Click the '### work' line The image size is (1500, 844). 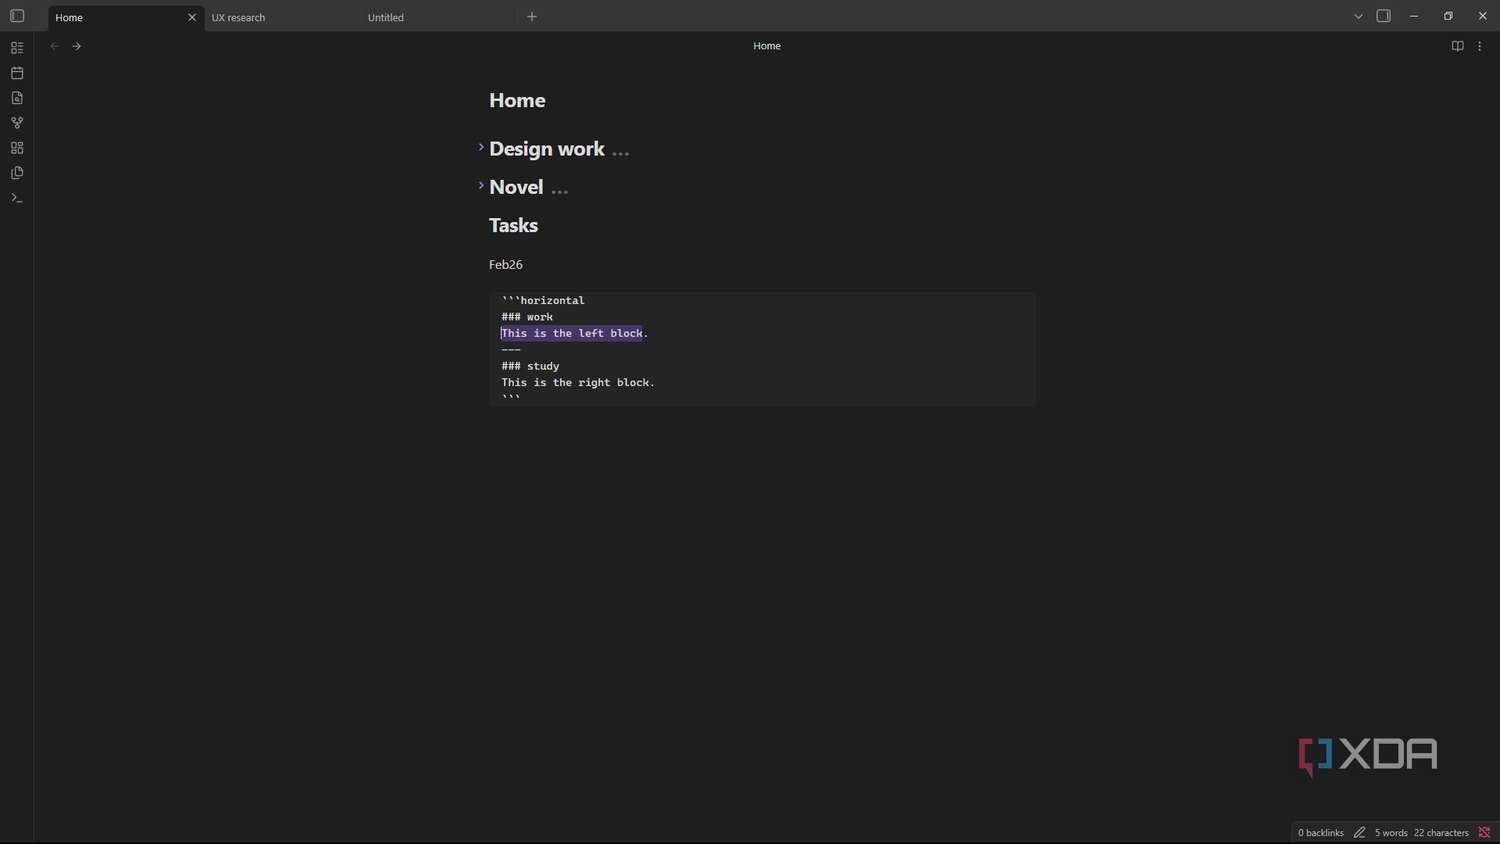tap(527, 317)
